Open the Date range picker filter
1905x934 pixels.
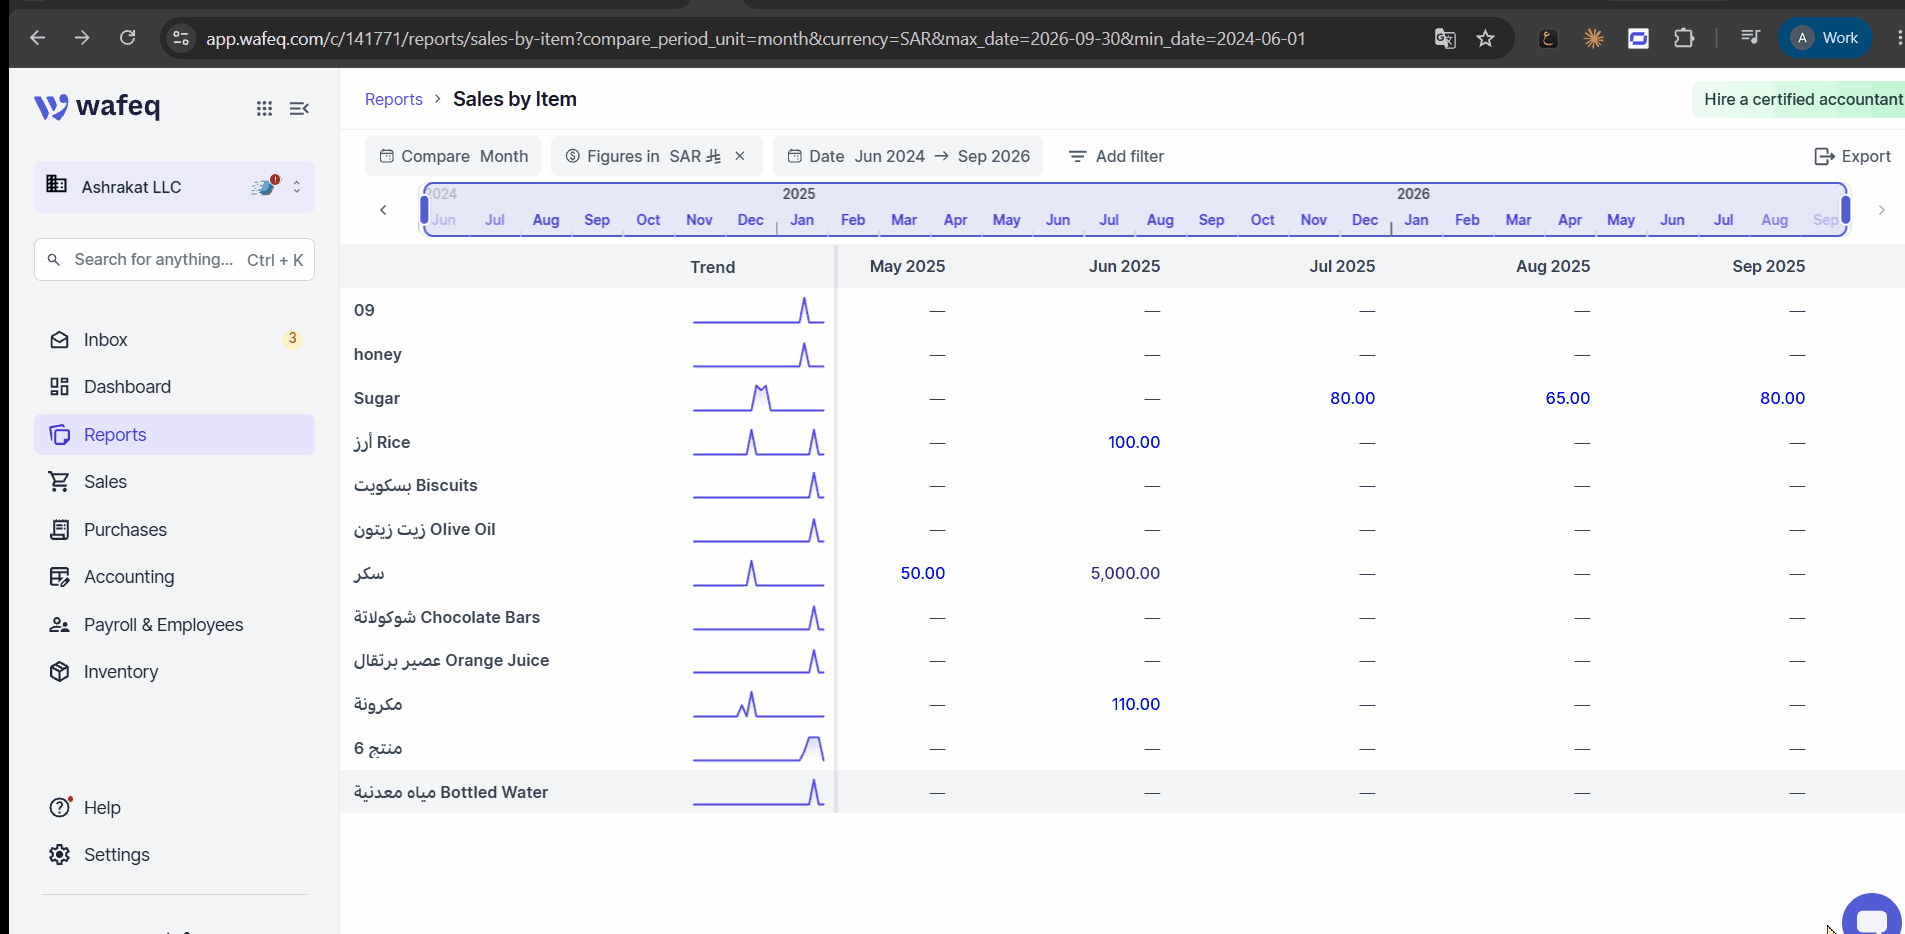pos(908,156)
